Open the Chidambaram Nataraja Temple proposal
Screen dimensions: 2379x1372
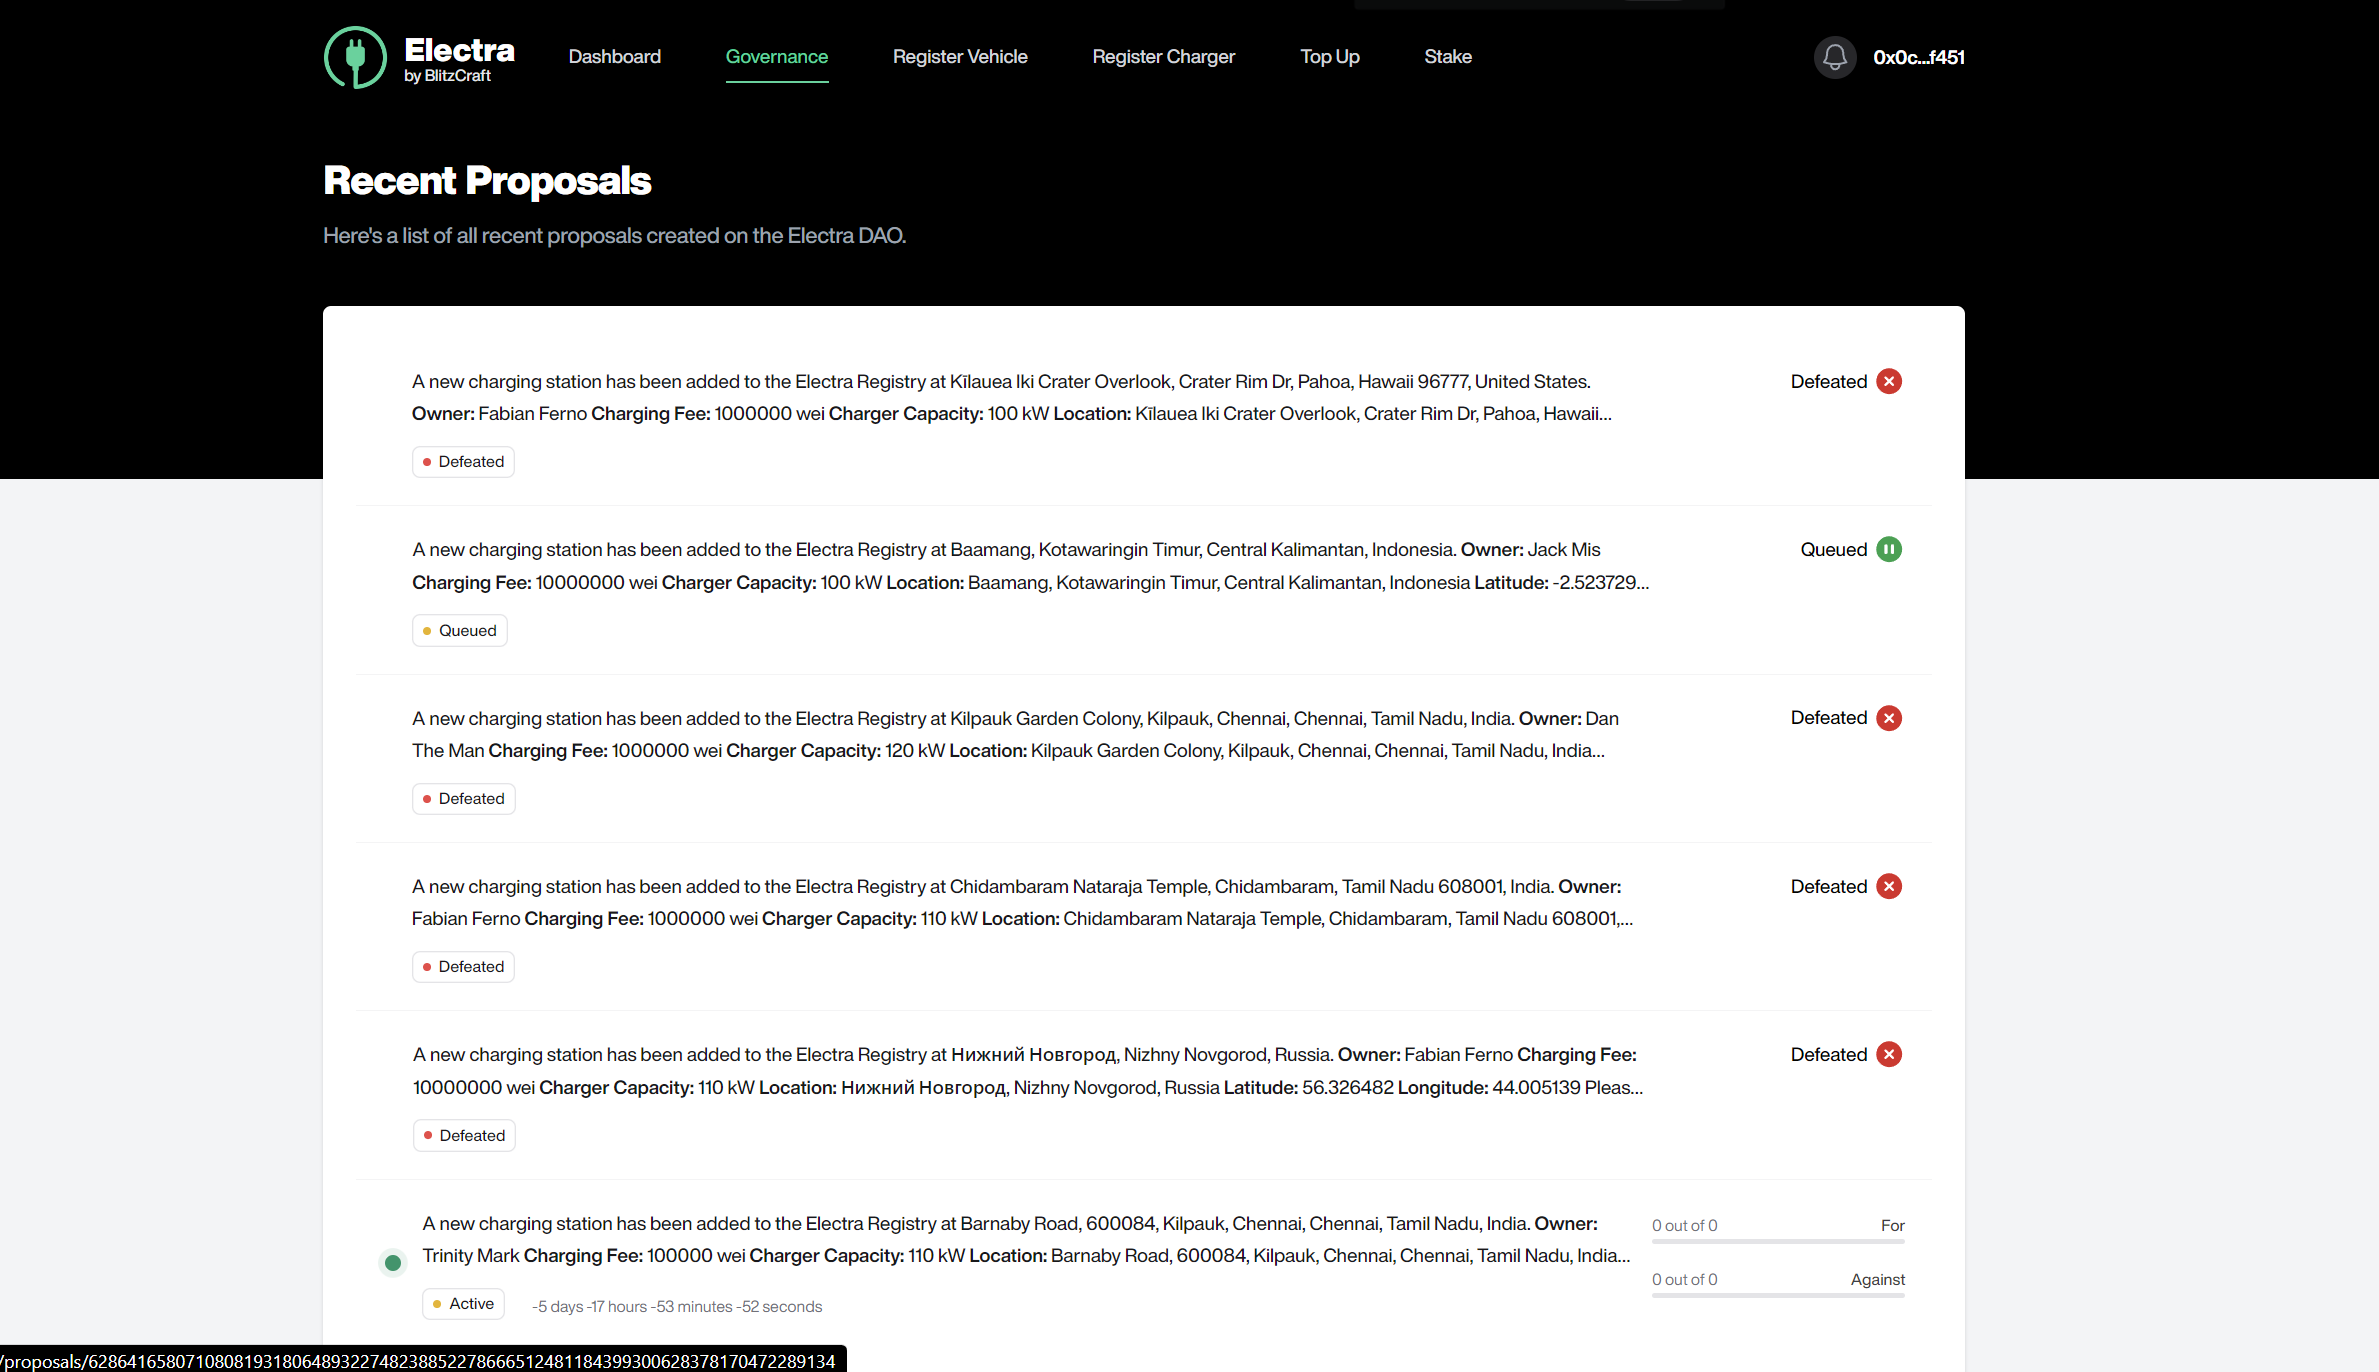(x=1022, y=902)
